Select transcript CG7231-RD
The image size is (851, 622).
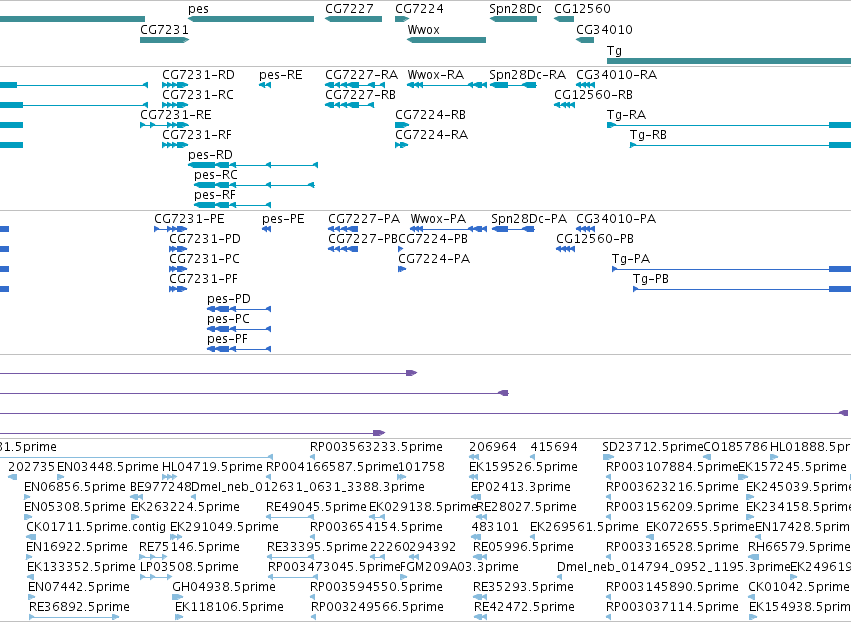(198, 74)
